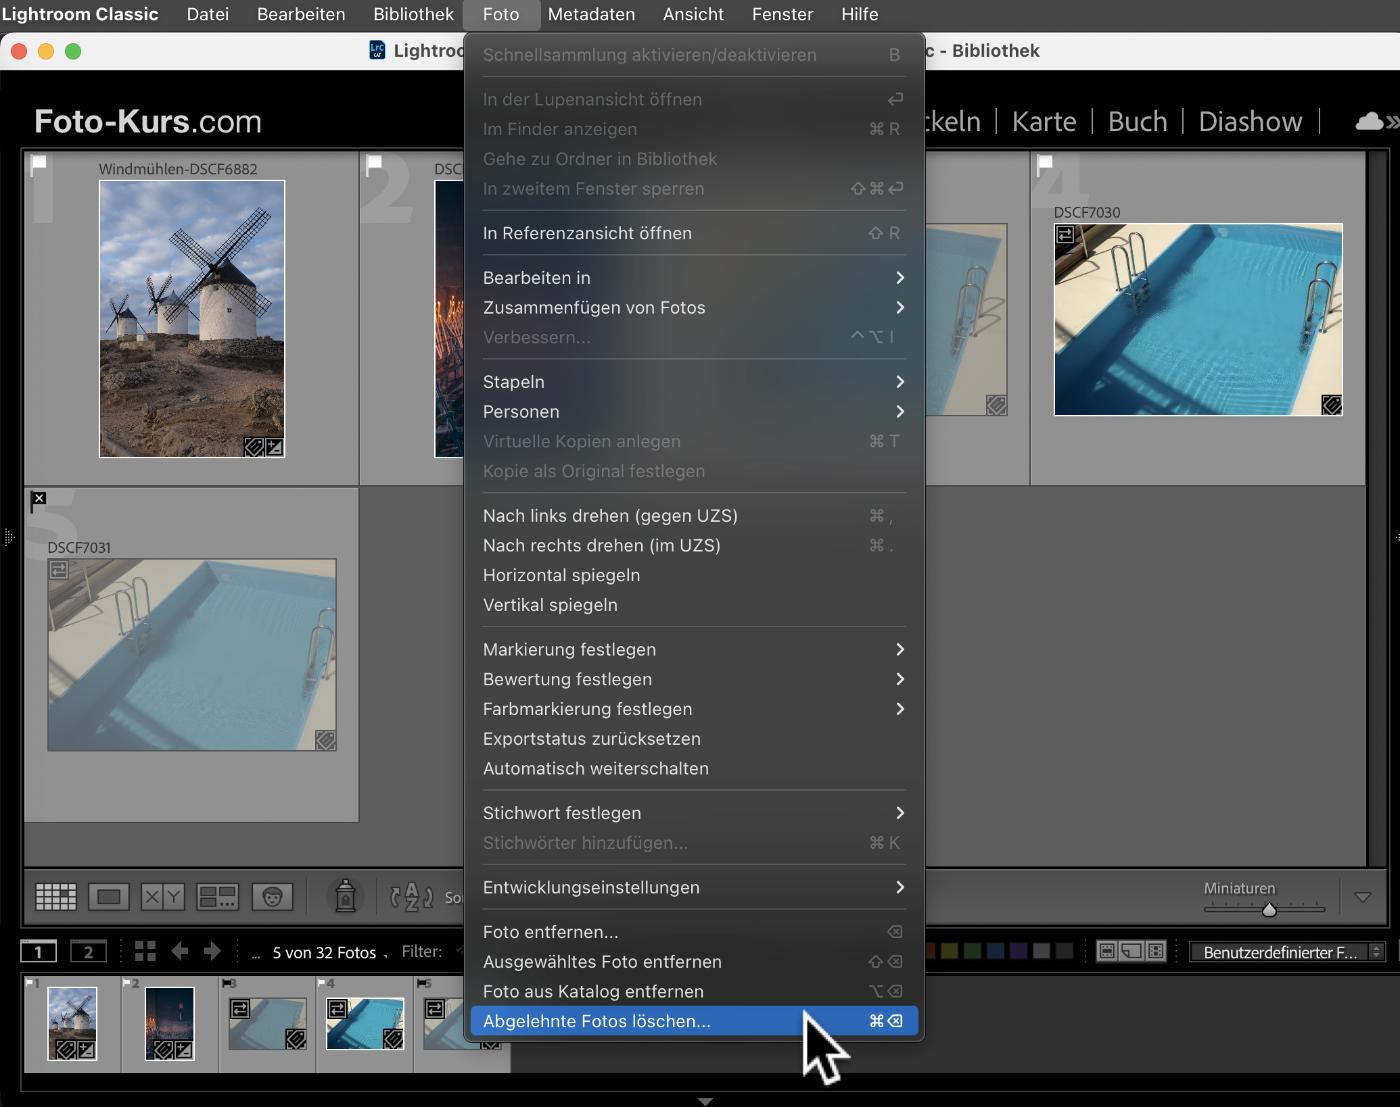Viewport: 1400px width, 1107px height.
Task: Toggle flag on Windmühlen-DSCF6882 grid cell
Action: coord(39,164)
